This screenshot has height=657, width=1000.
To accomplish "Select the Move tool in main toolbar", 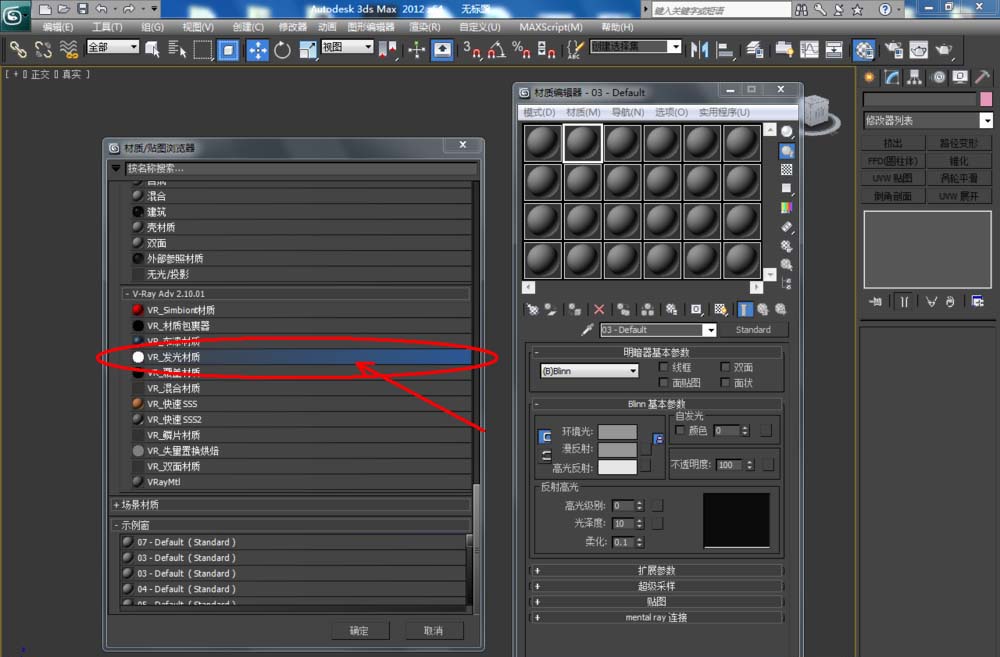I will pyautogui.click(x=257, y=49).
